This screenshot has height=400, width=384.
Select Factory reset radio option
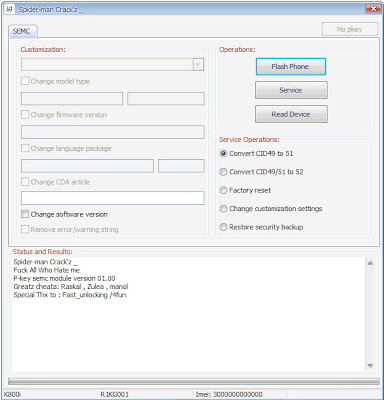tap(223, 190)
